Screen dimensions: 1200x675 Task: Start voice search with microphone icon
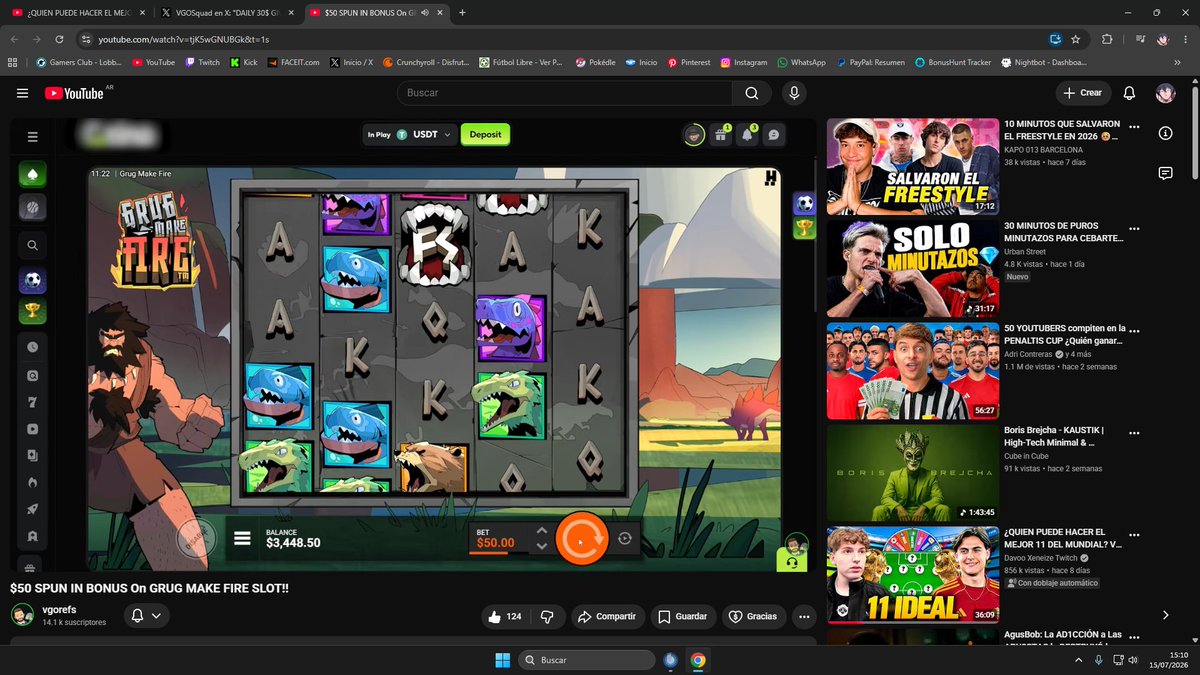[794, 93]
